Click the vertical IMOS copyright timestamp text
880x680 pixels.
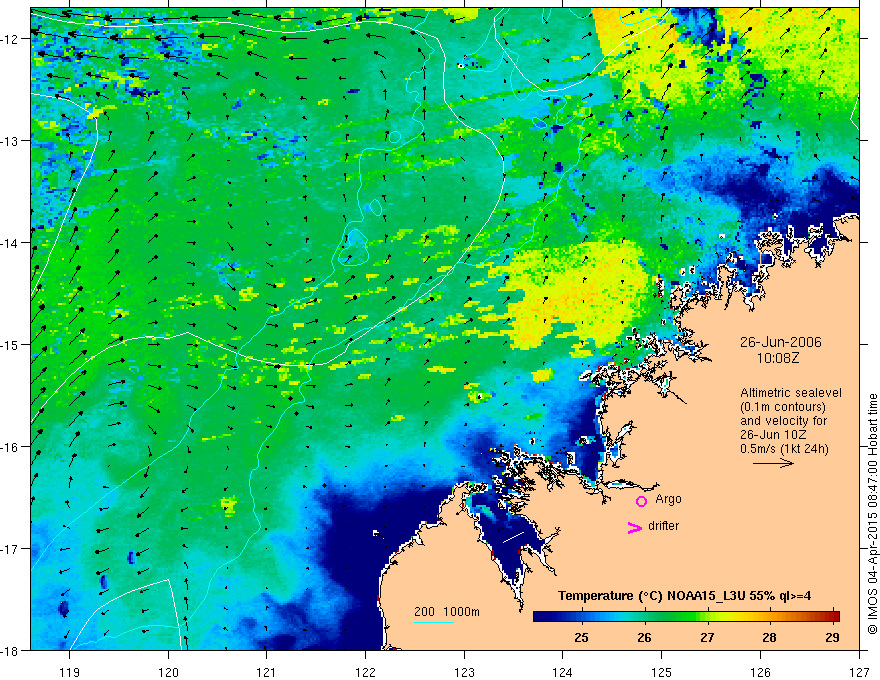[x=872, y=514]
